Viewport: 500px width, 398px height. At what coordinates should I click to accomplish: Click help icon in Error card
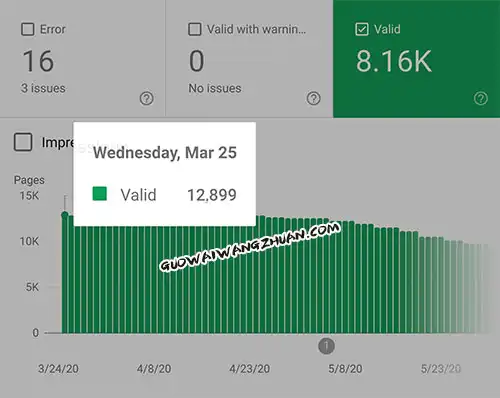[146, 98]
